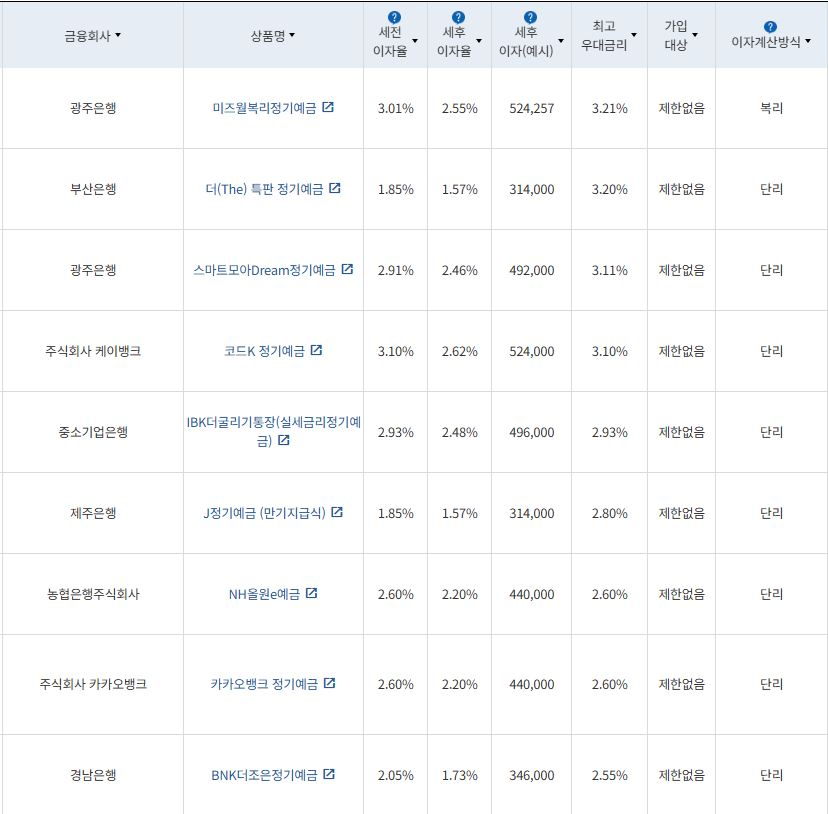
Task: Click external link icon beside 더(The) 특판 정기예금
Action: (335, 188)
